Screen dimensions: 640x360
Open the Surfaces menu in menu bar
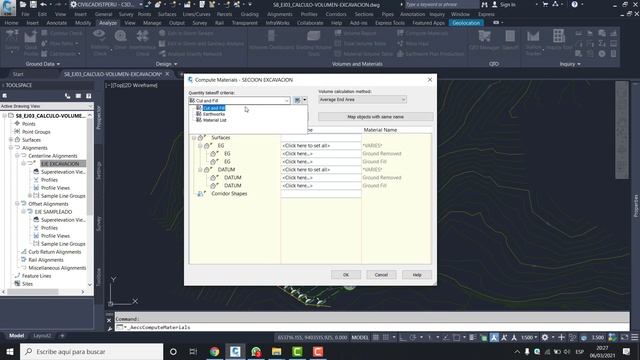tap(167, 14)
